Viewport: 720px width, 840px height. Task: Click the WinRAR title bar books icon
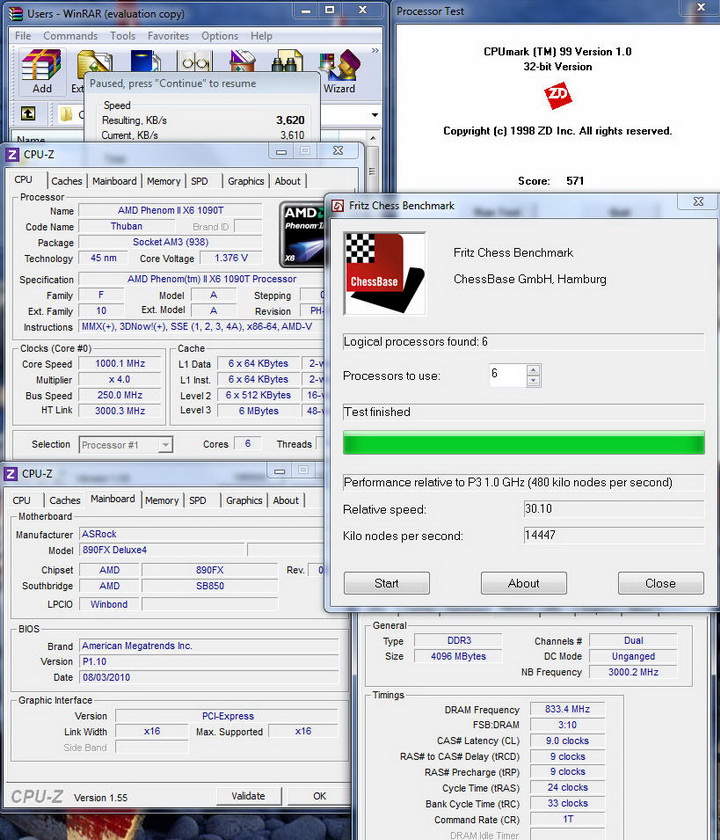click(x=16, y=13)
